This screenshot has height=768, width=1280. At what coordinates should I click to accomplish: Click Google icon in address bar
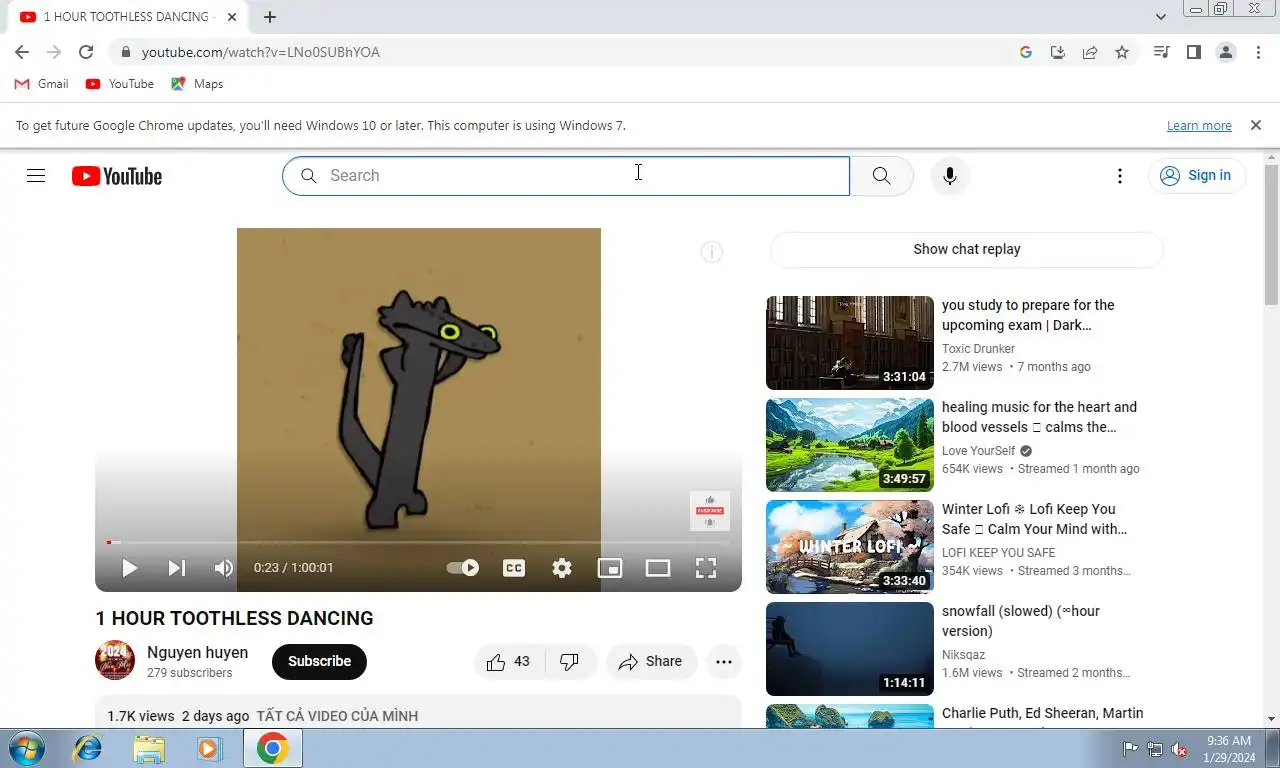point(1026,52)
